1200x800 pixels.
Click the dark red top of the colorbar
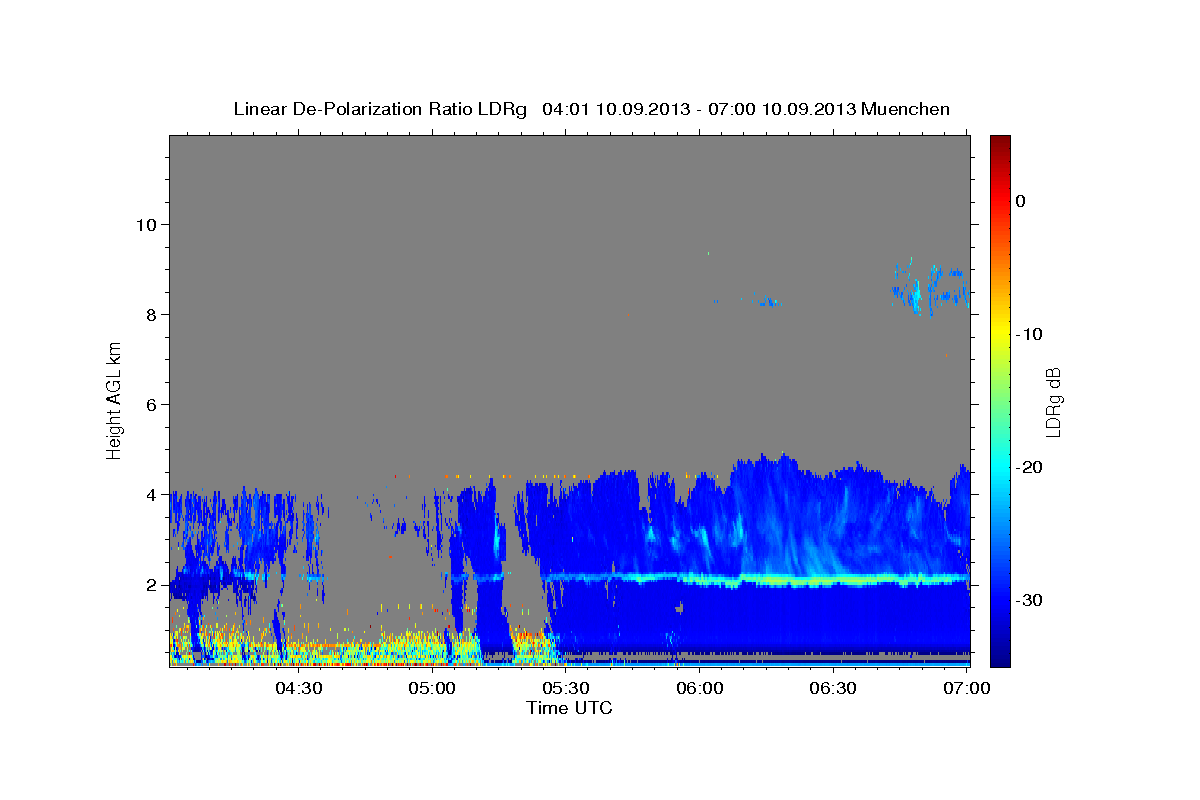[1000, 143]
